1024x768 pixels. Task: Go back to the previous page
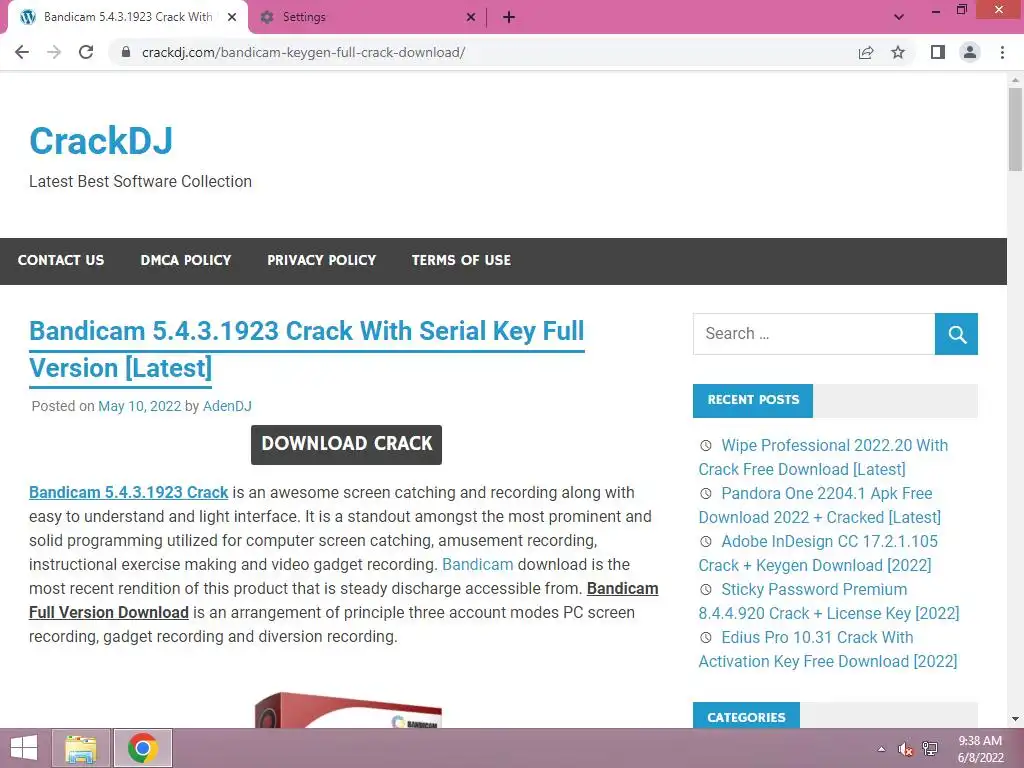[x=22, y=52]
